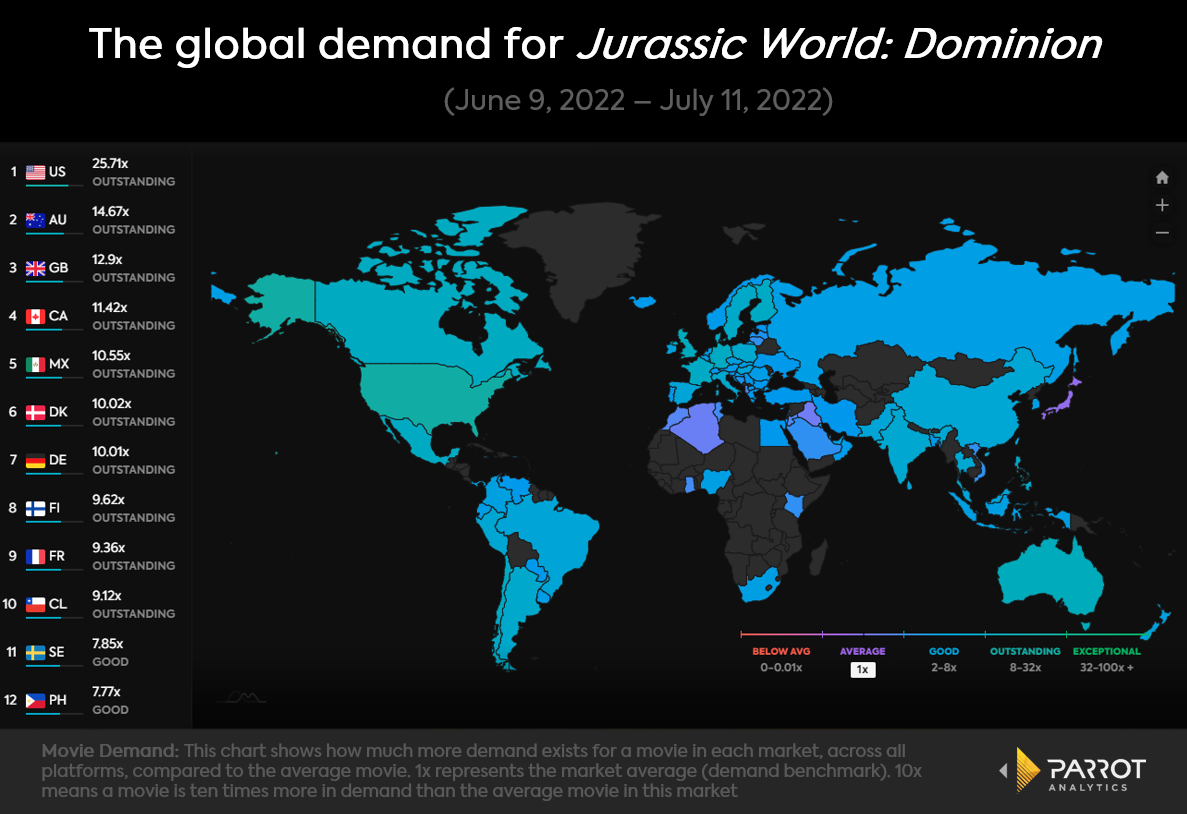Click the home reset map icon
The image size is (1187, 814).
click(x=1162, y=178)
